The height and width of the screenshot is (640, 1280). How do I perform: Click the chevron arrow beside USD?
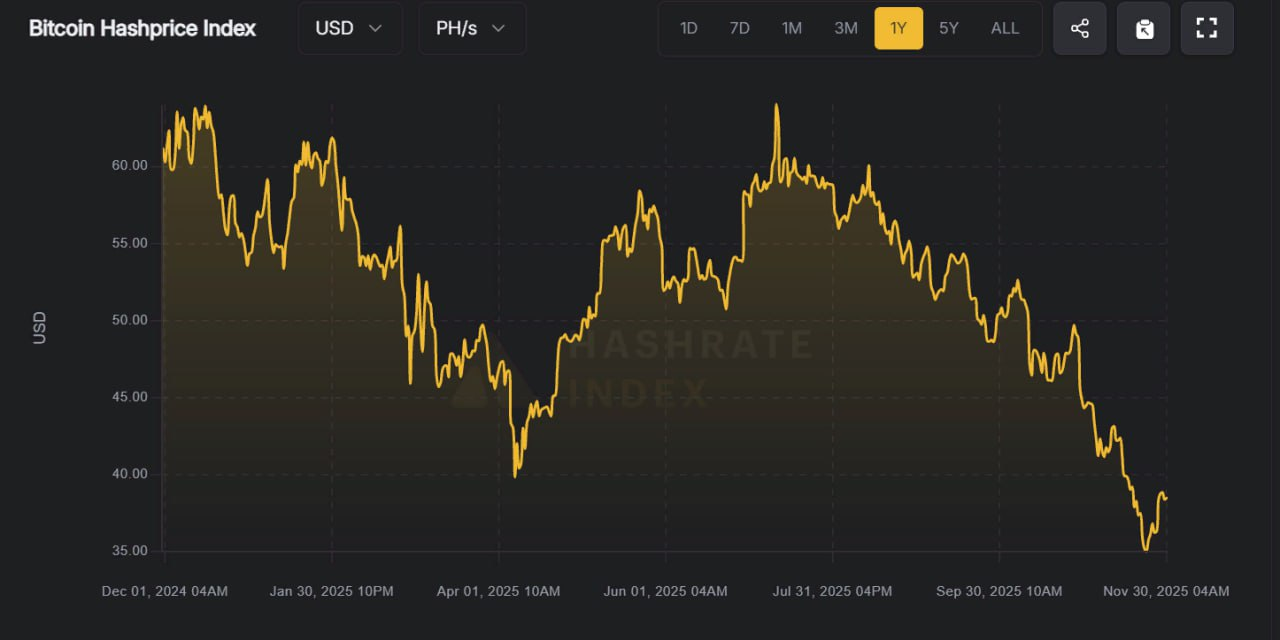[376, 28]
